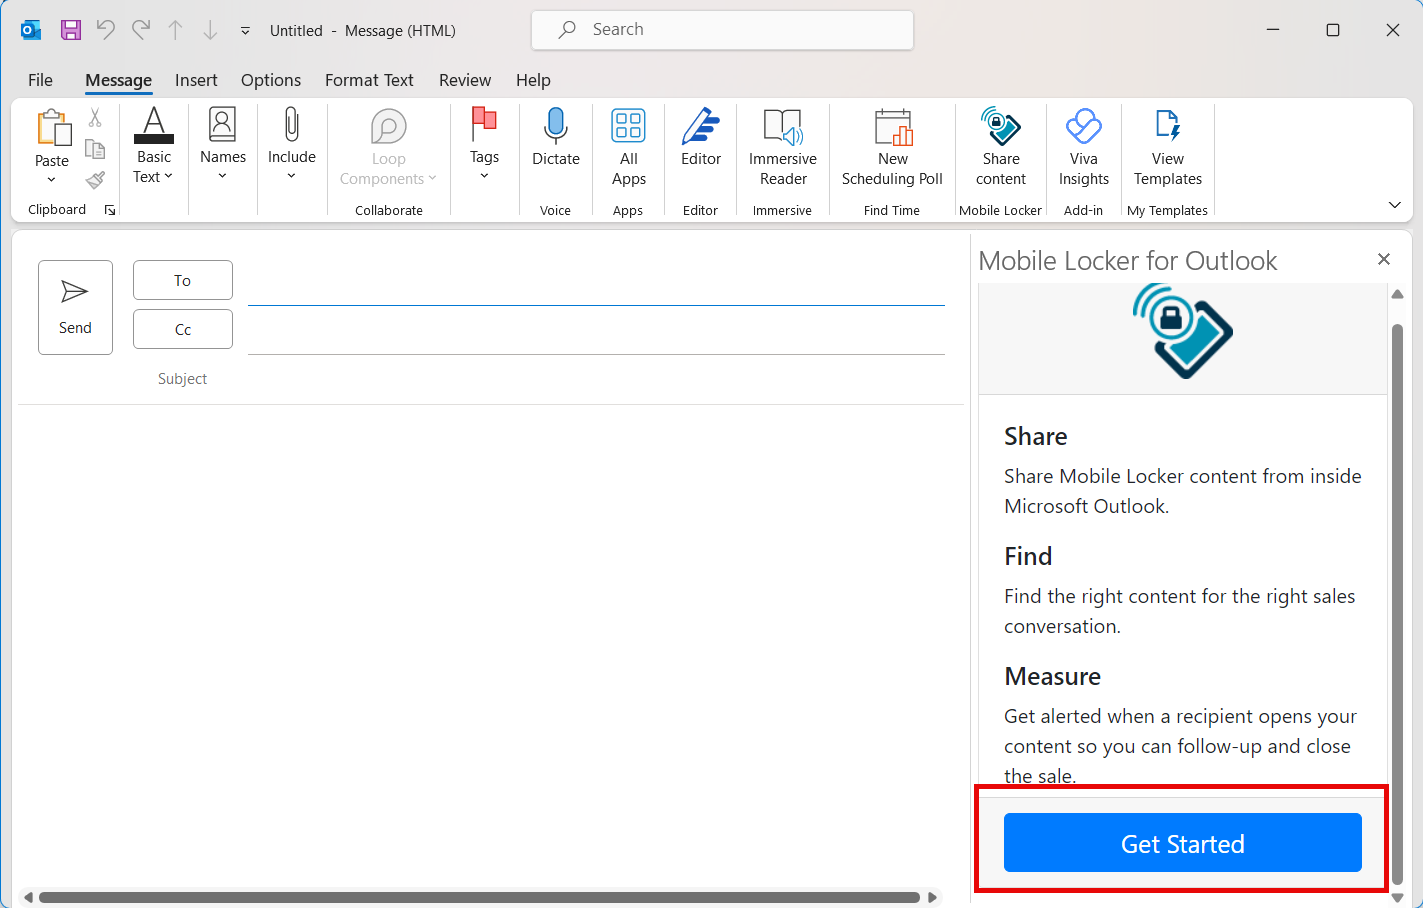Click the task pane vertical scrollbar

(1397, 604)
